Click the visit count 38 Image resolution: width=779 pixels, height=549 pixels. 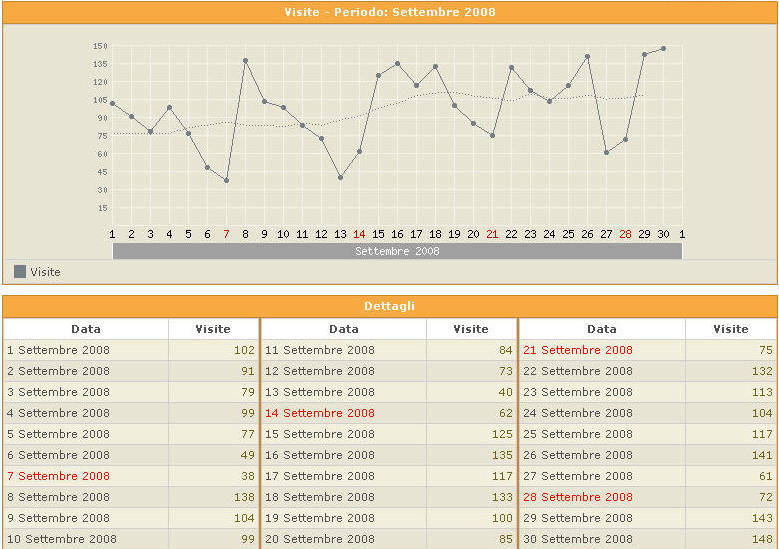point(248,476)
